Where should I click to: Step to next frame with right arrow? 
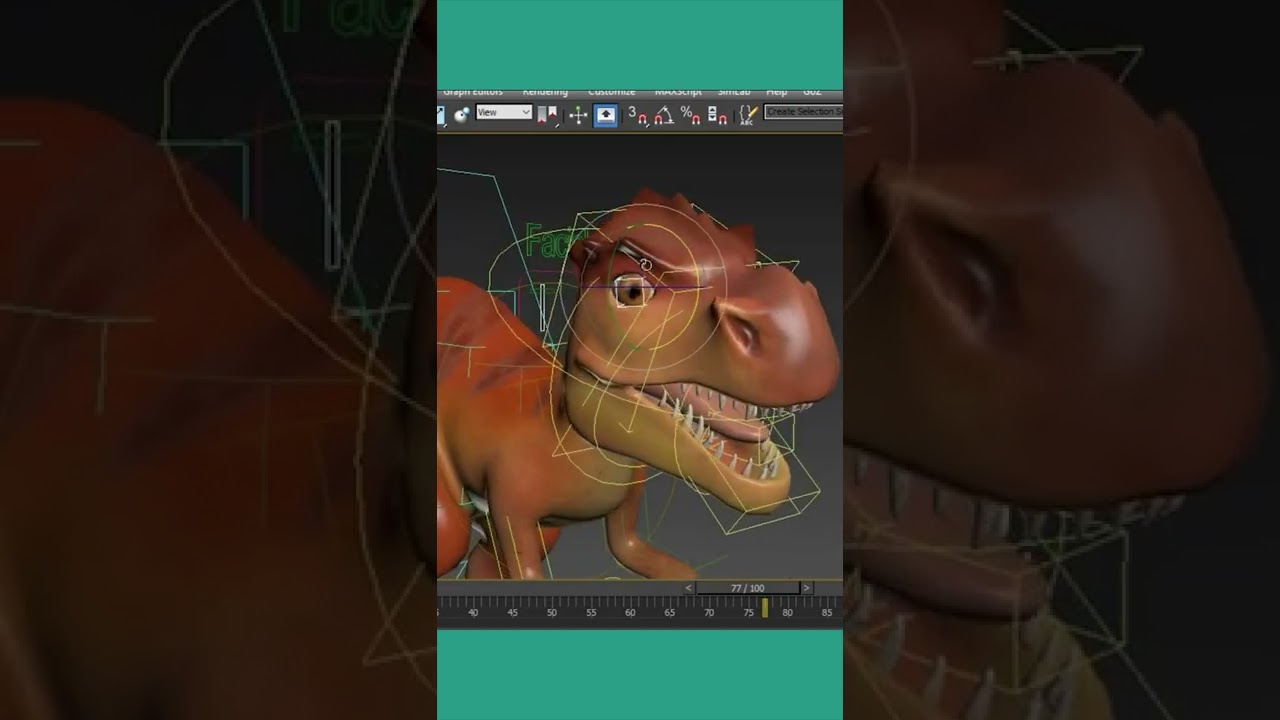(x=806, y=588)
